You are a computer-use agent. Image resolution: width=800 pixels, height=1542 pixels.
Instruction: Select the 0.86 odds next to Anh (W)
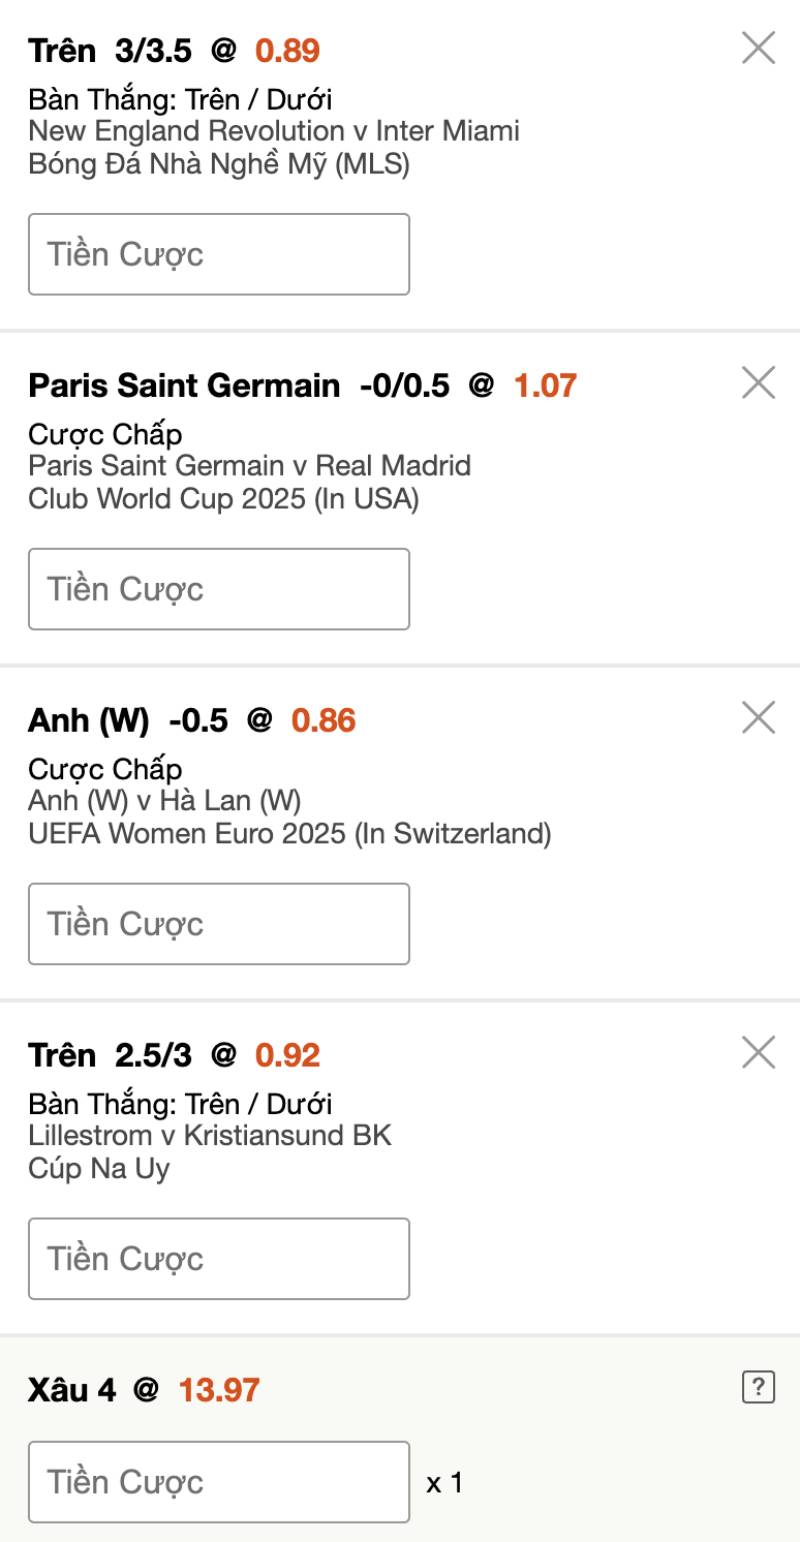pyautogui.click(x=323, y=720)
